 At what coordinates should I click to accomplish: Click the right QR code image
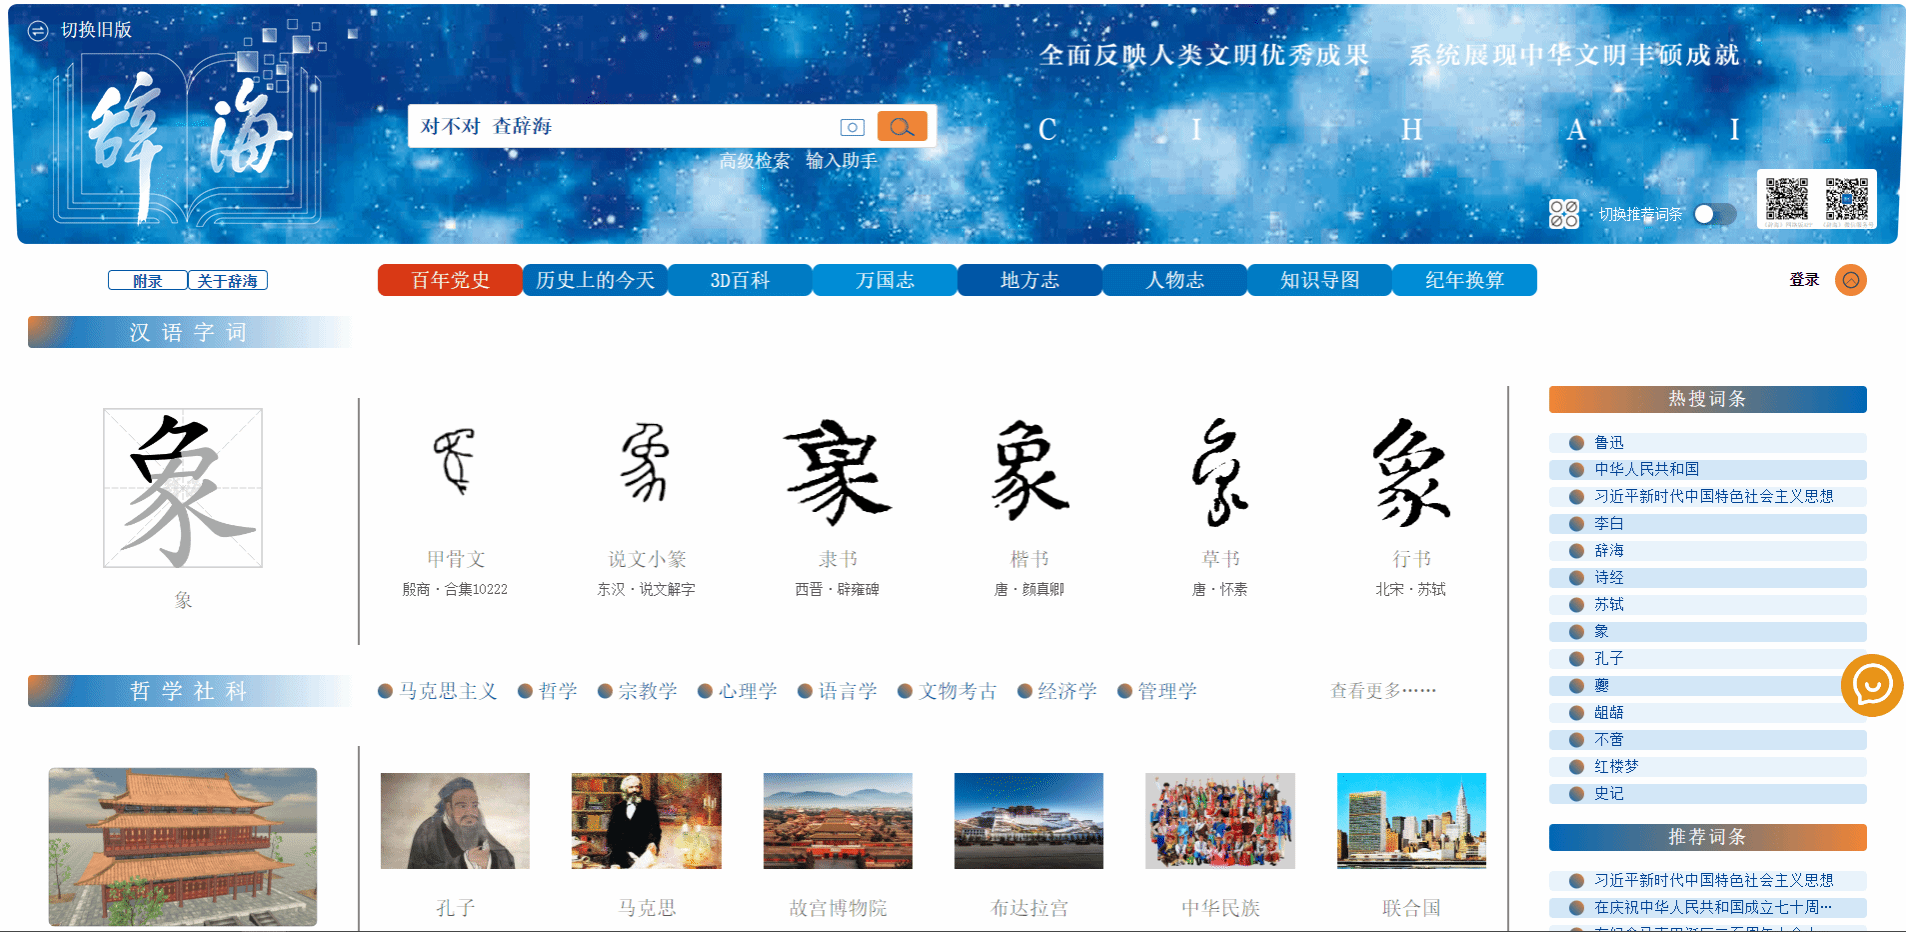1846,198
